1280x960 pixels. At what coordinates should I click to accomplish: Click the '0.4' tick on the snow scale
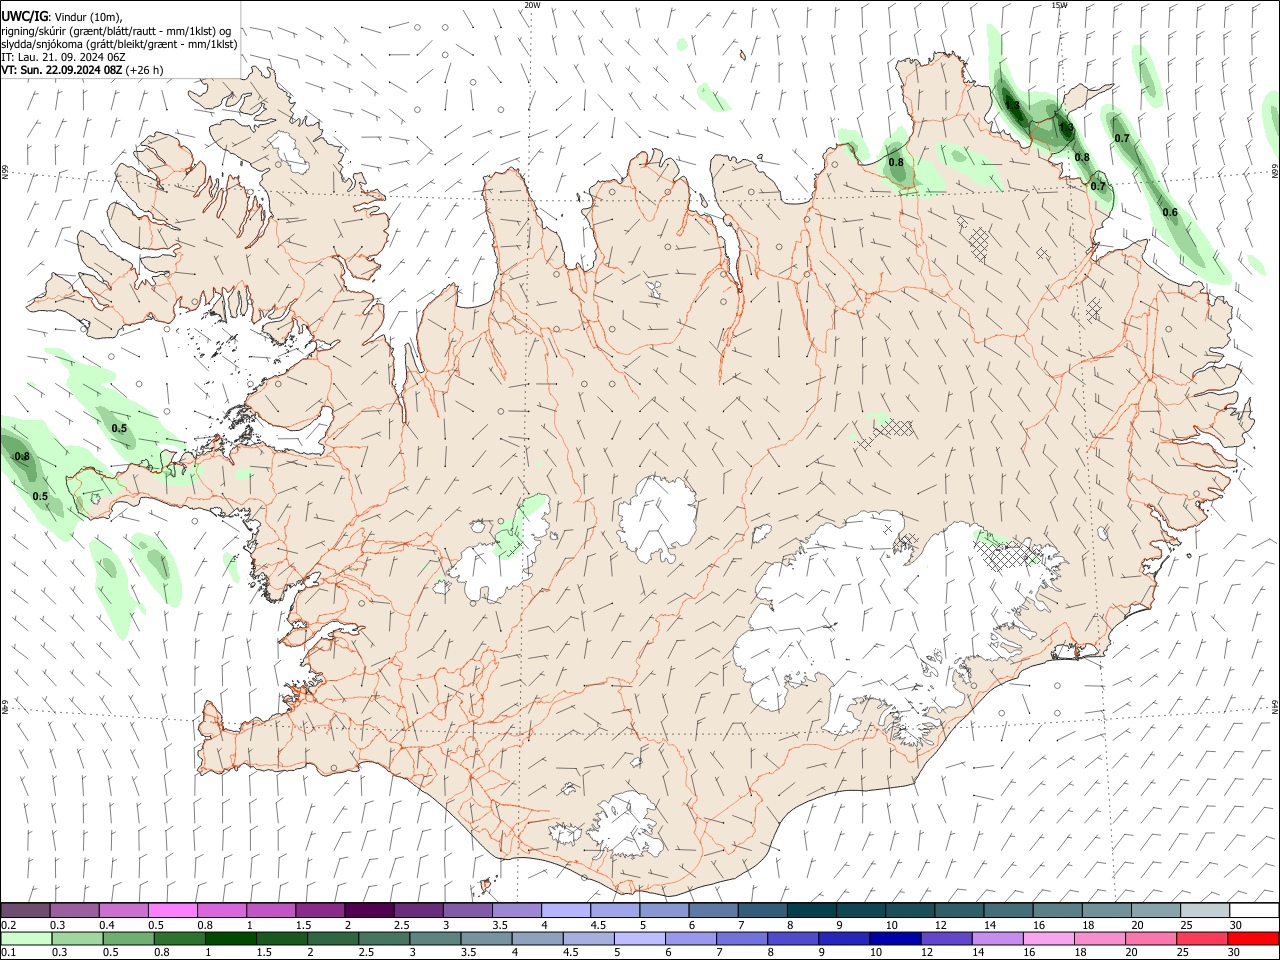pyautogui.click(x=107, y=925)
